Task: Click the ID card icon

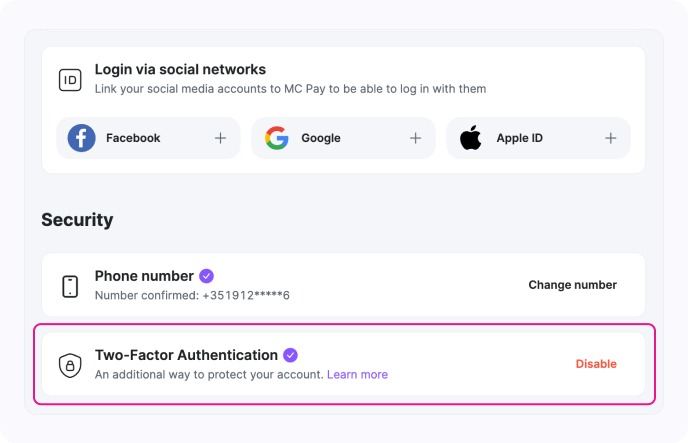Action: coord(70,81)
